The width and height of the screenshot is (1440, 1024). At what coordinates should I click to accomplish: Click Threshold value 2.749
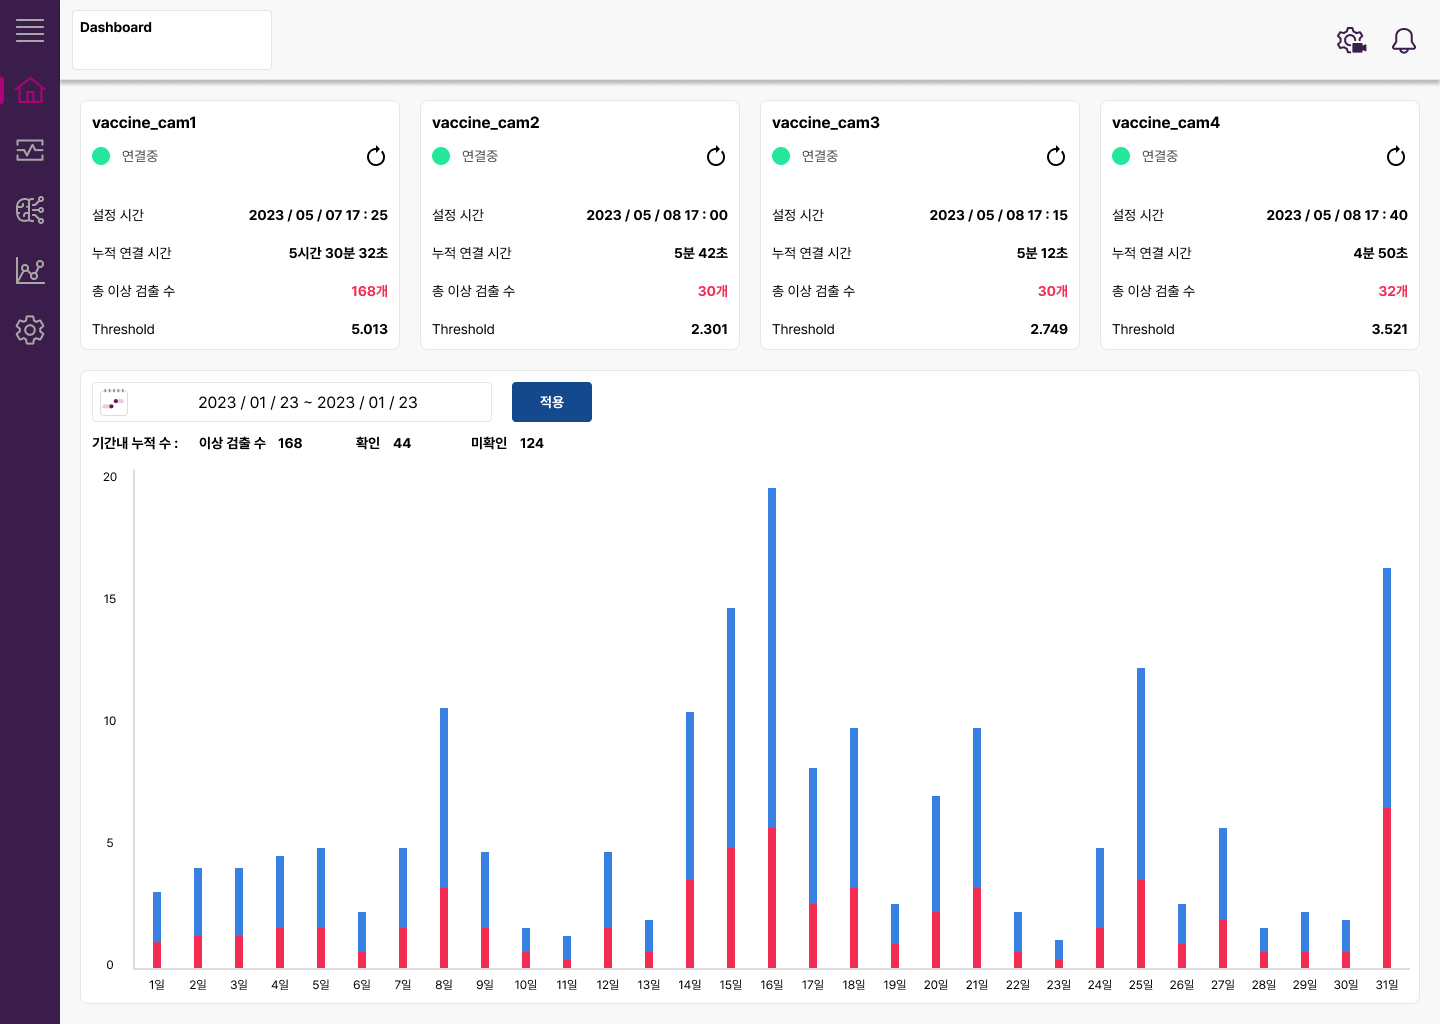tap(1049, 329)
